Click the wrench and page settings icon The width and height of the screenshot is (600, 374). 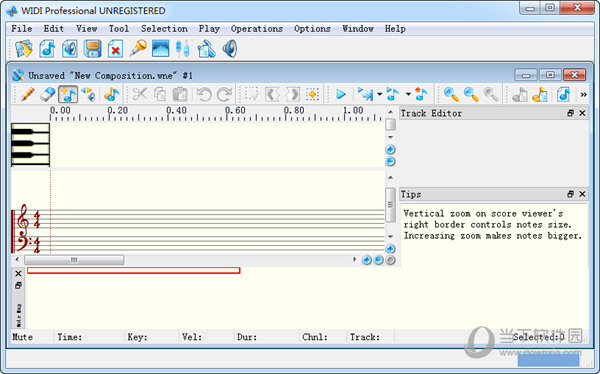coord(207,49)
